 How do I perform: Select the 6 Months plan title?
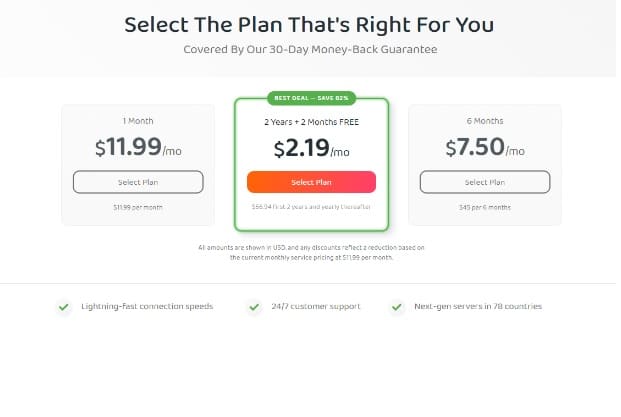pos(484,121)
